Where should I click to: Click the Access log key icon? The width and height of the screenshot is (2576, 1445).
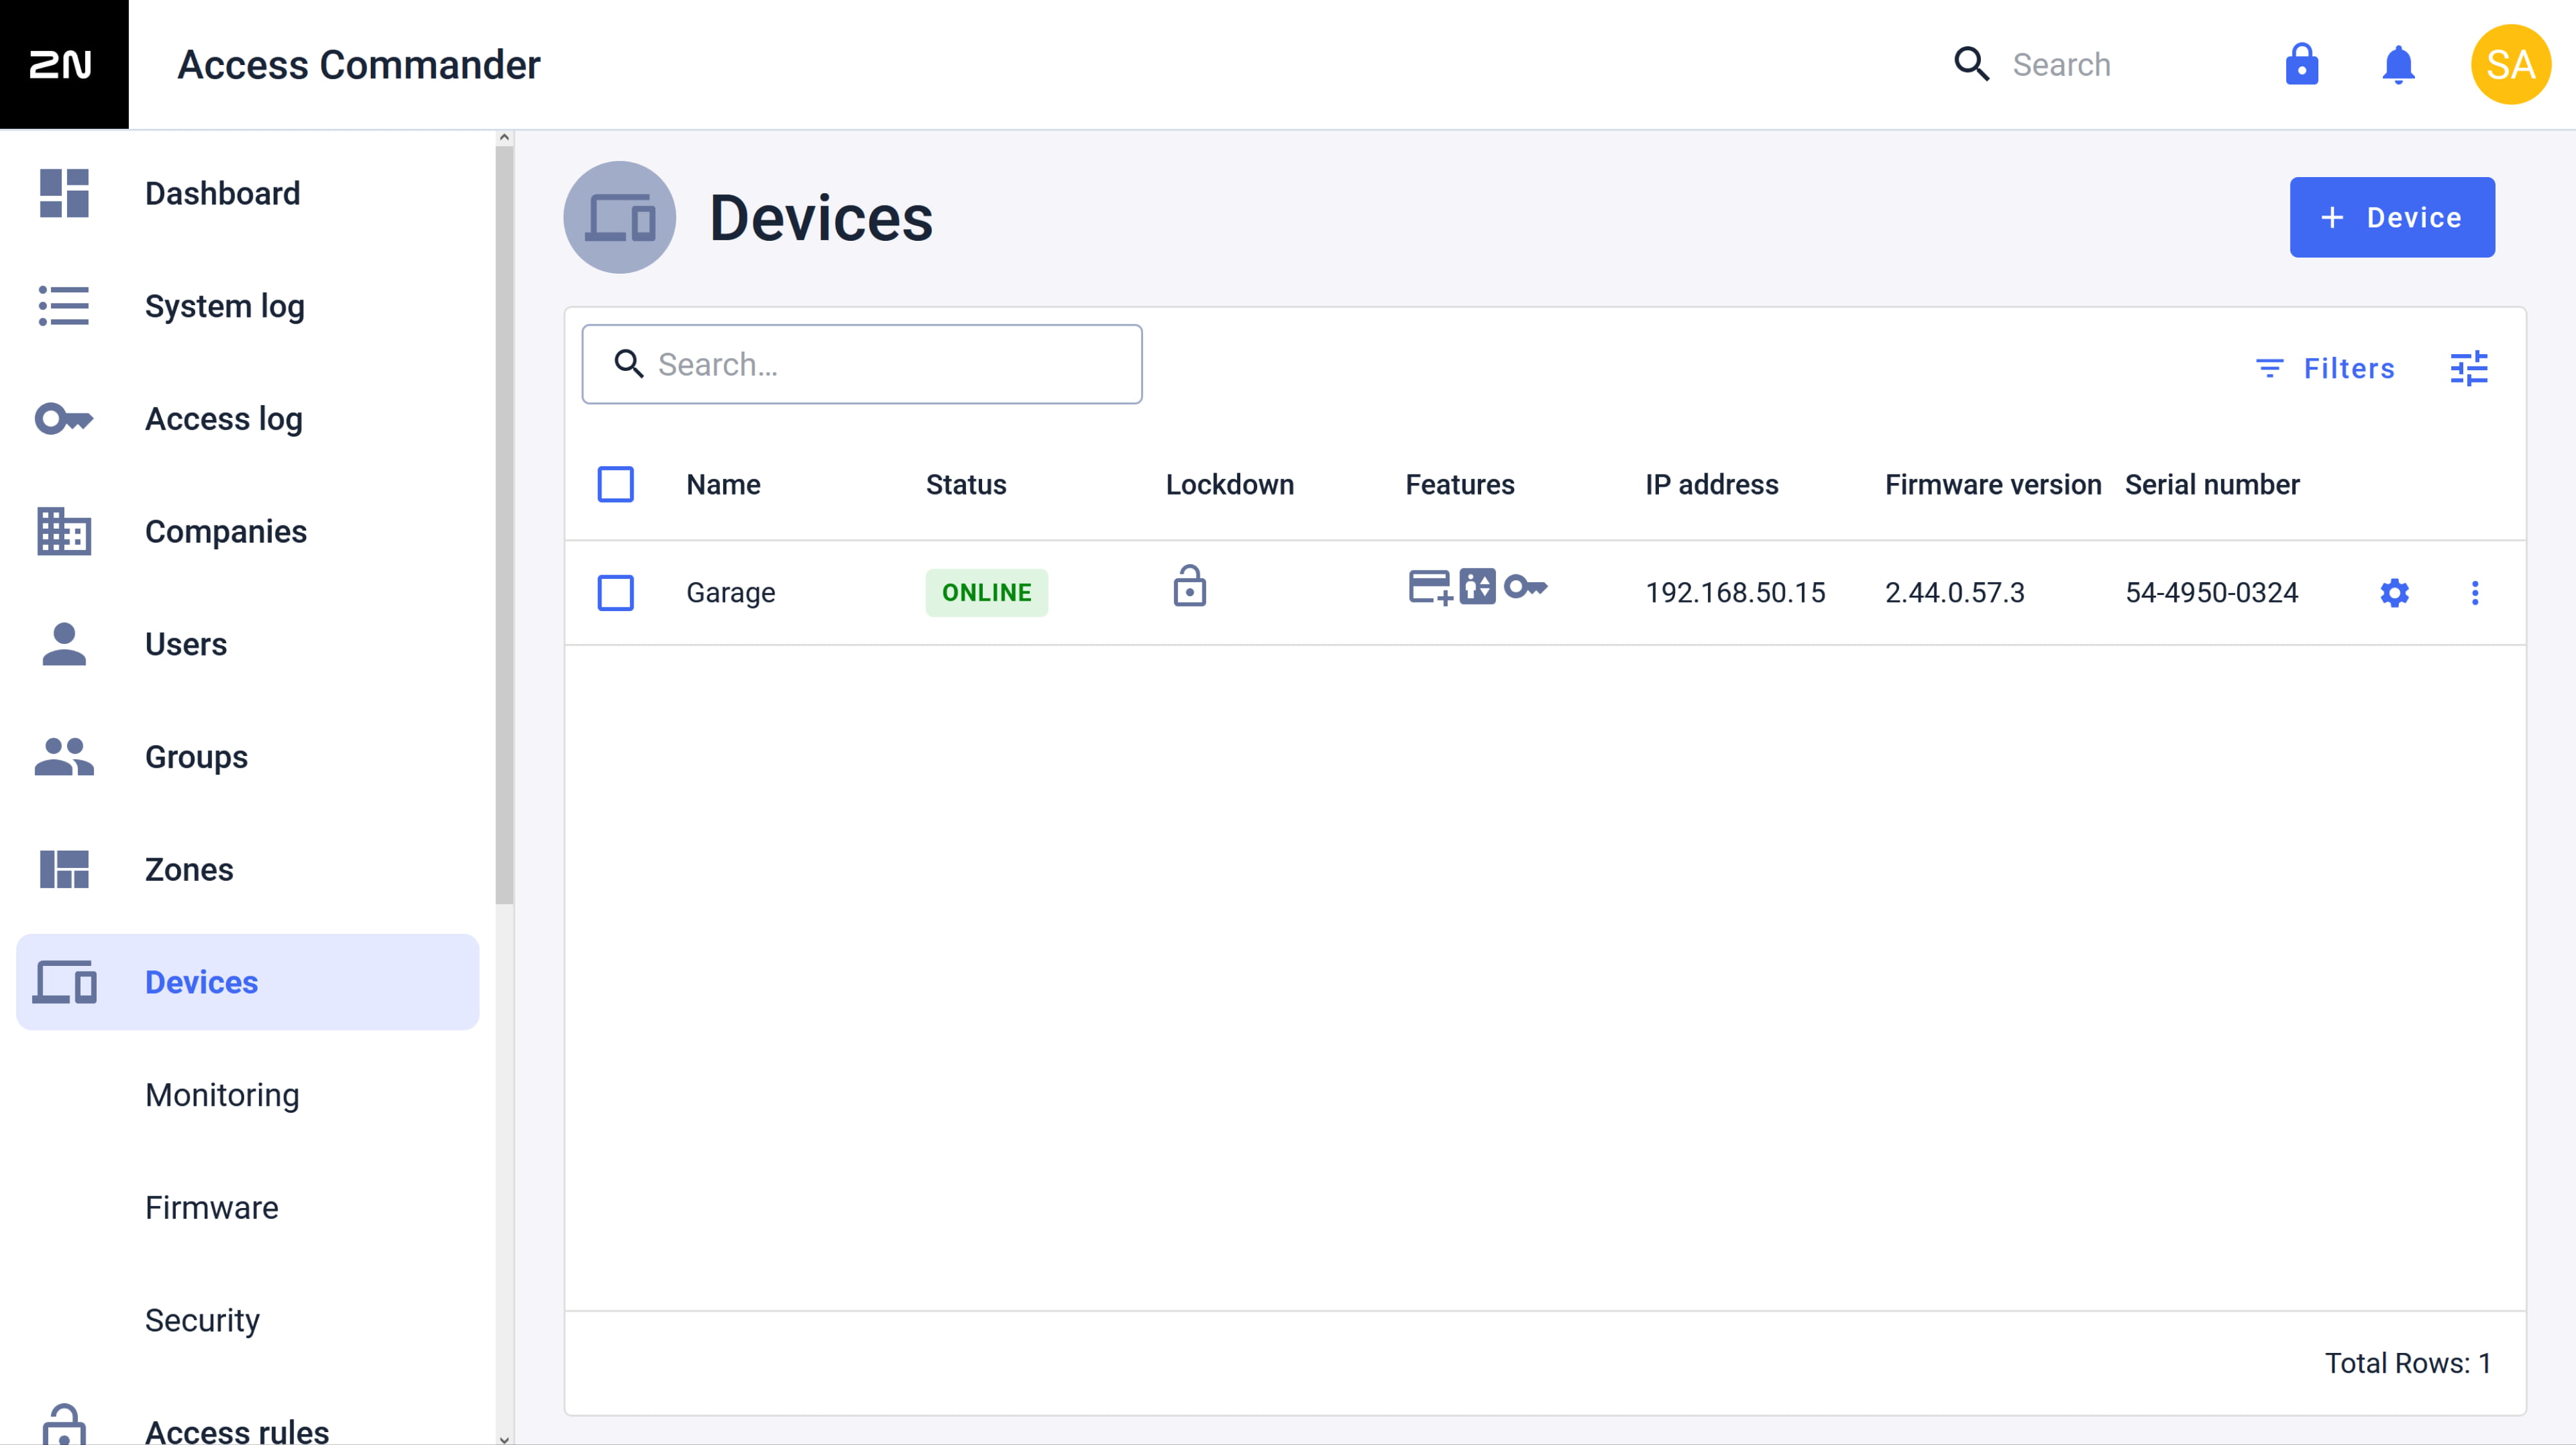point(64,418)
